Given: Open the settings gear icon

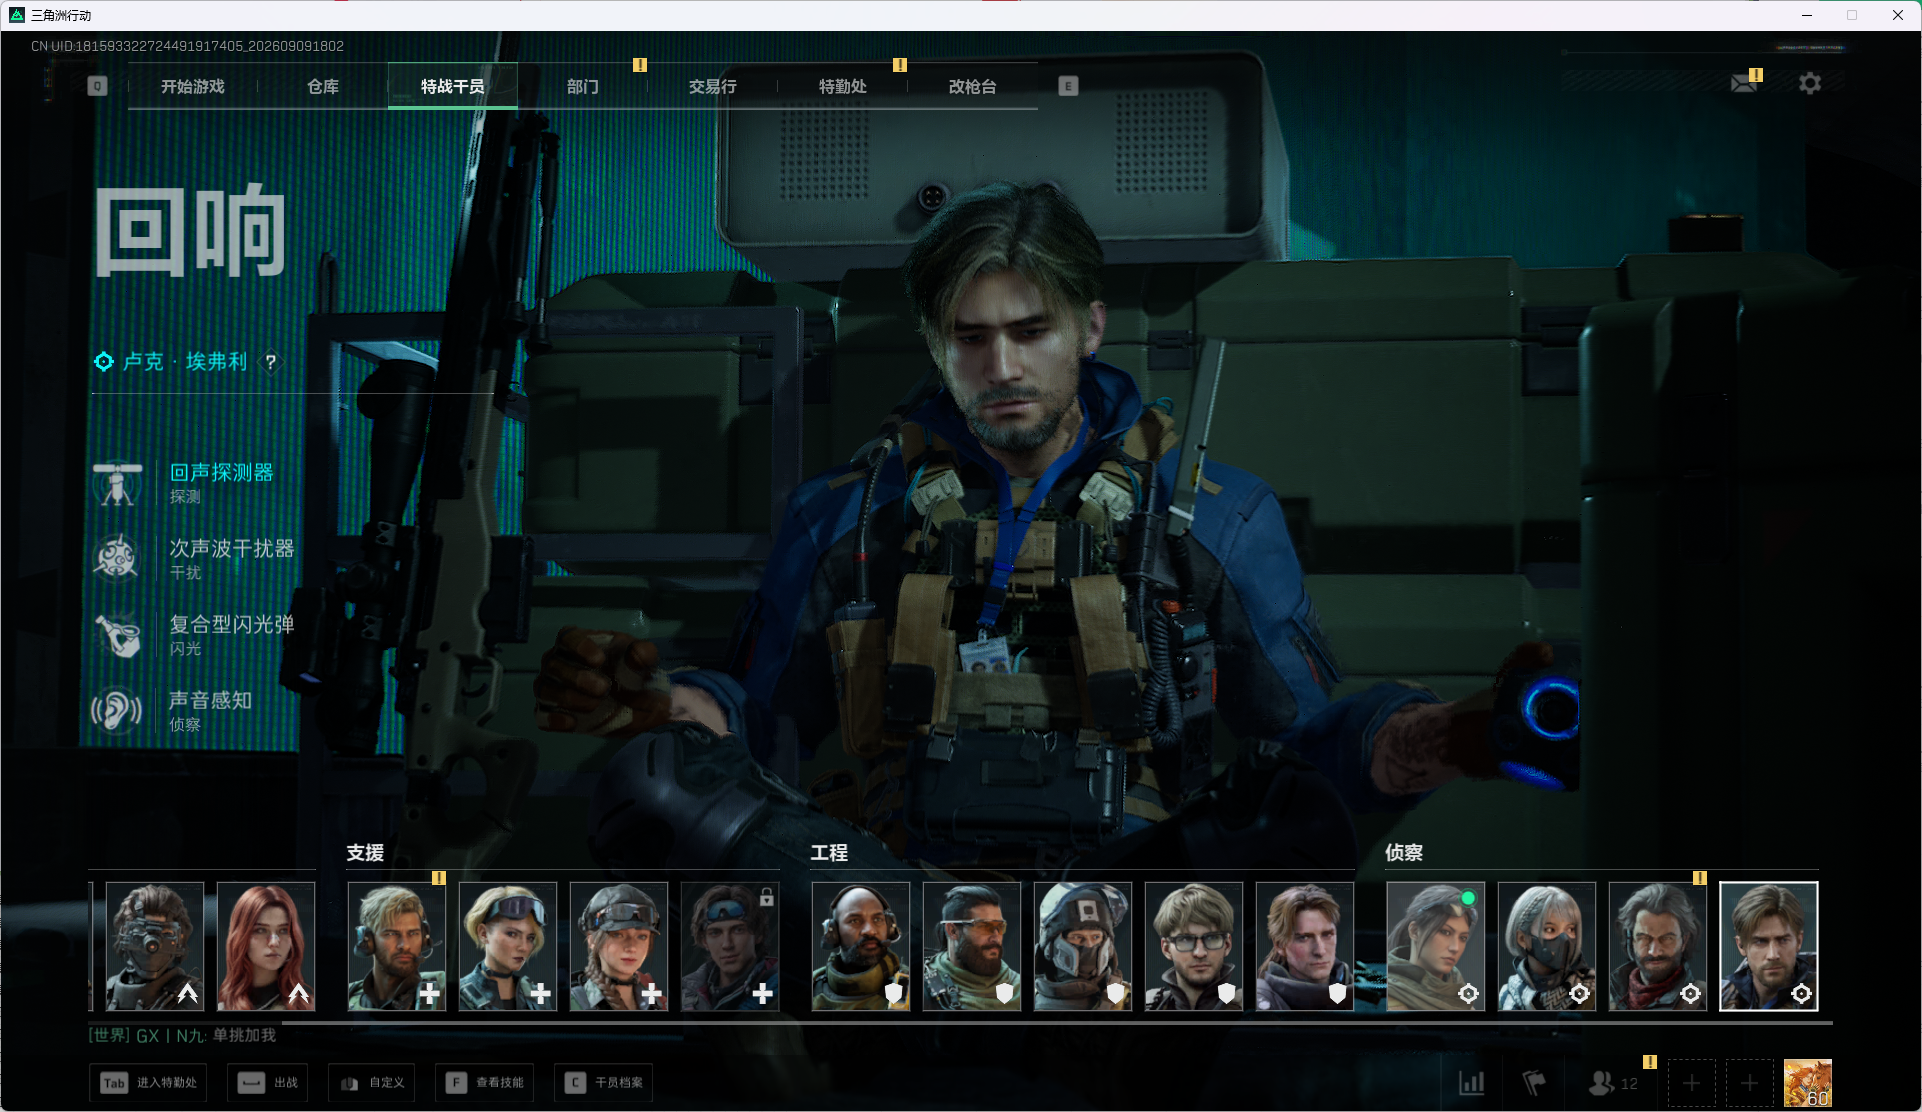Looking at the screenshot, I should 1810,83.
